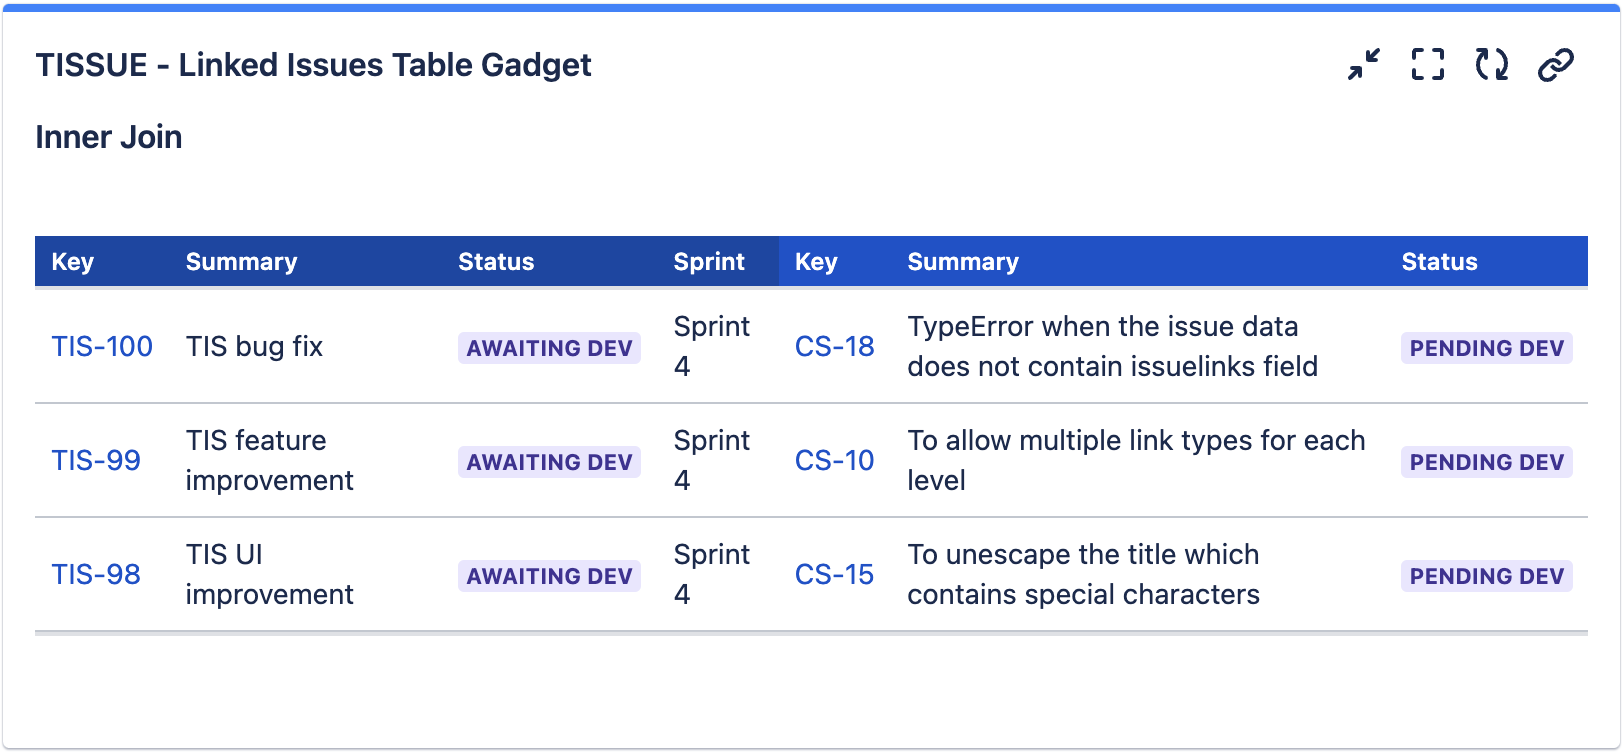
Task: Click the second Summary column header
Action: click(x=963, y=262)
